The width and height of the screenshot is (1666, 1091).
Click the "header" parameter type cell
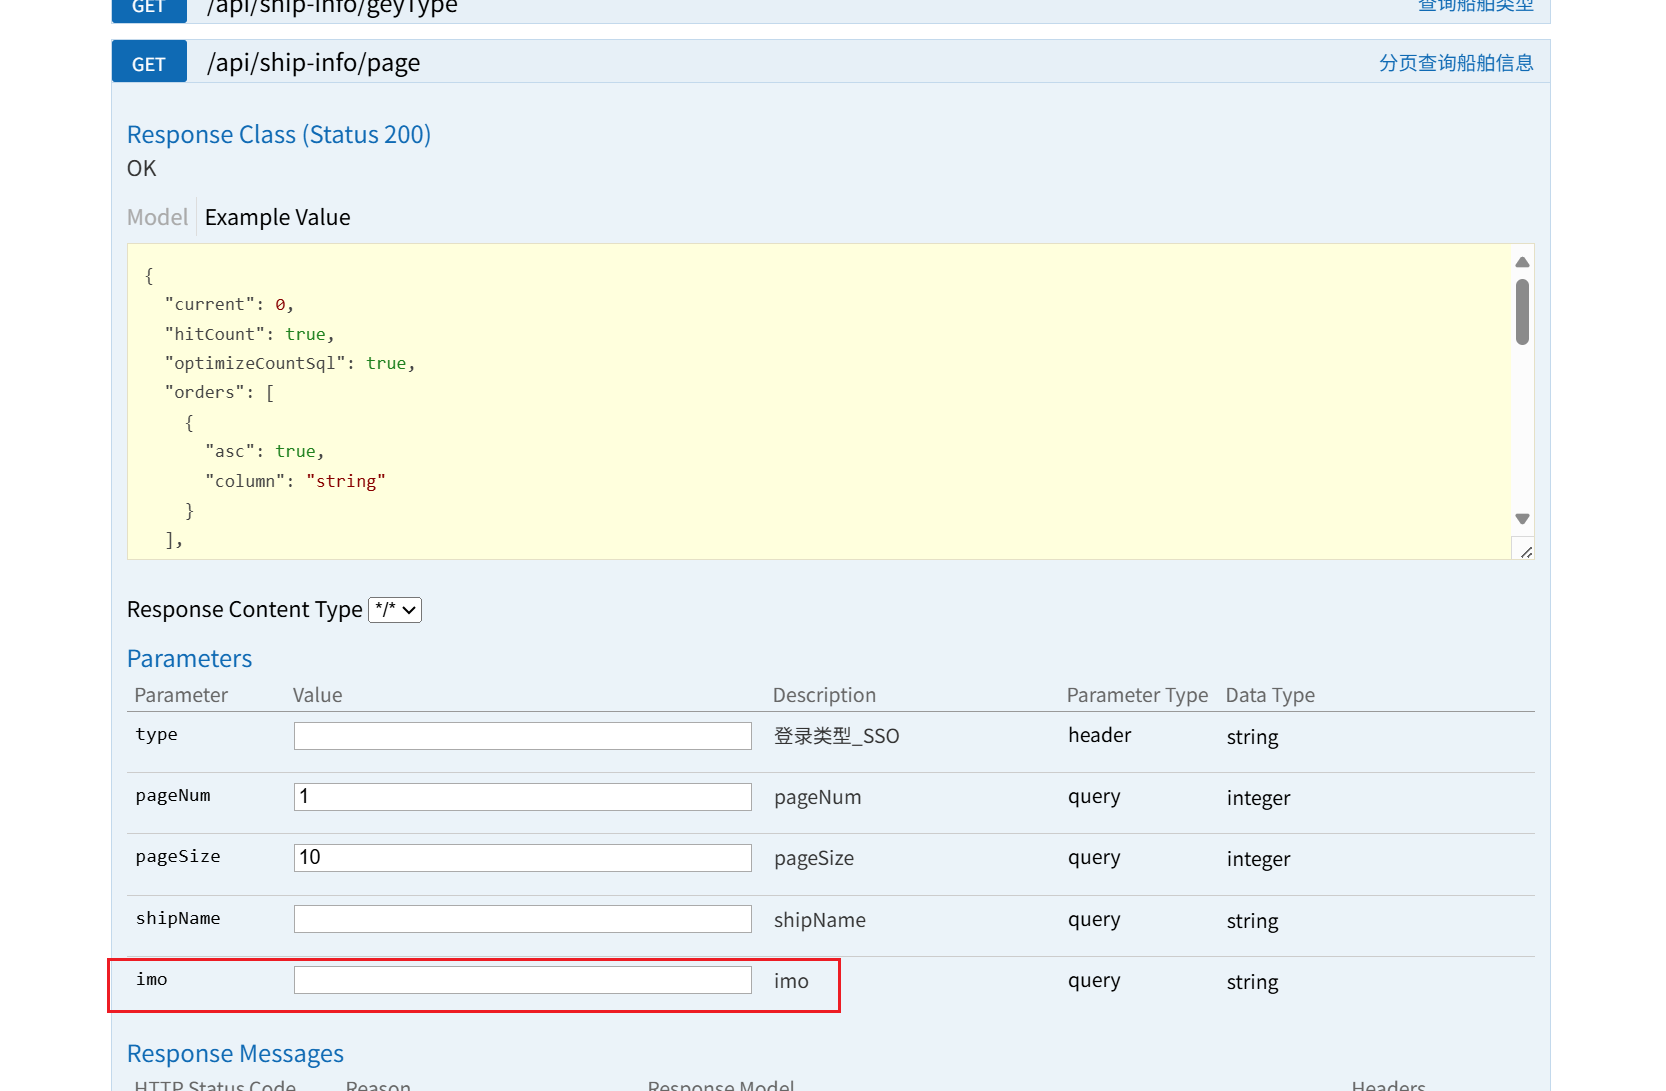1099,735
